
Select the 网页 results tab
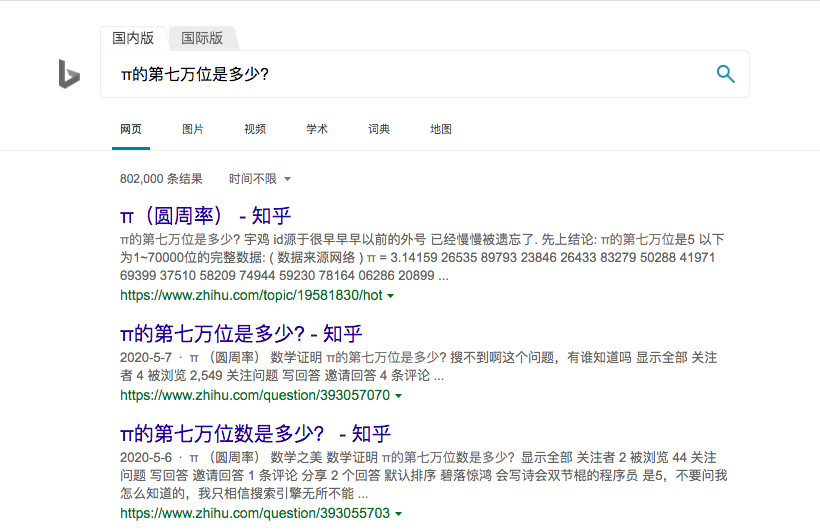131,129
